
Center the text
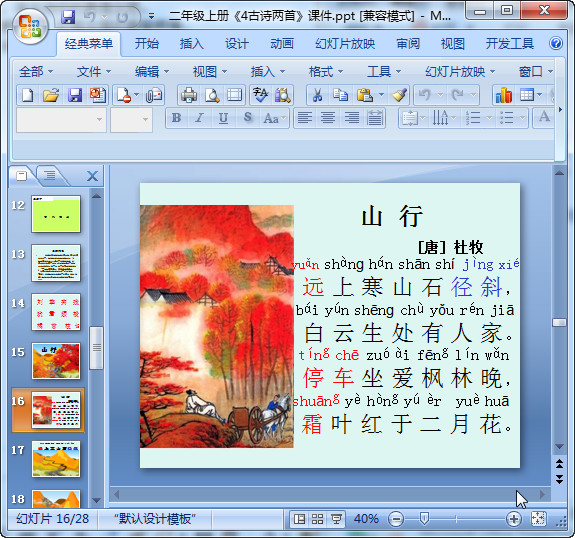click(x=328, y=118)
